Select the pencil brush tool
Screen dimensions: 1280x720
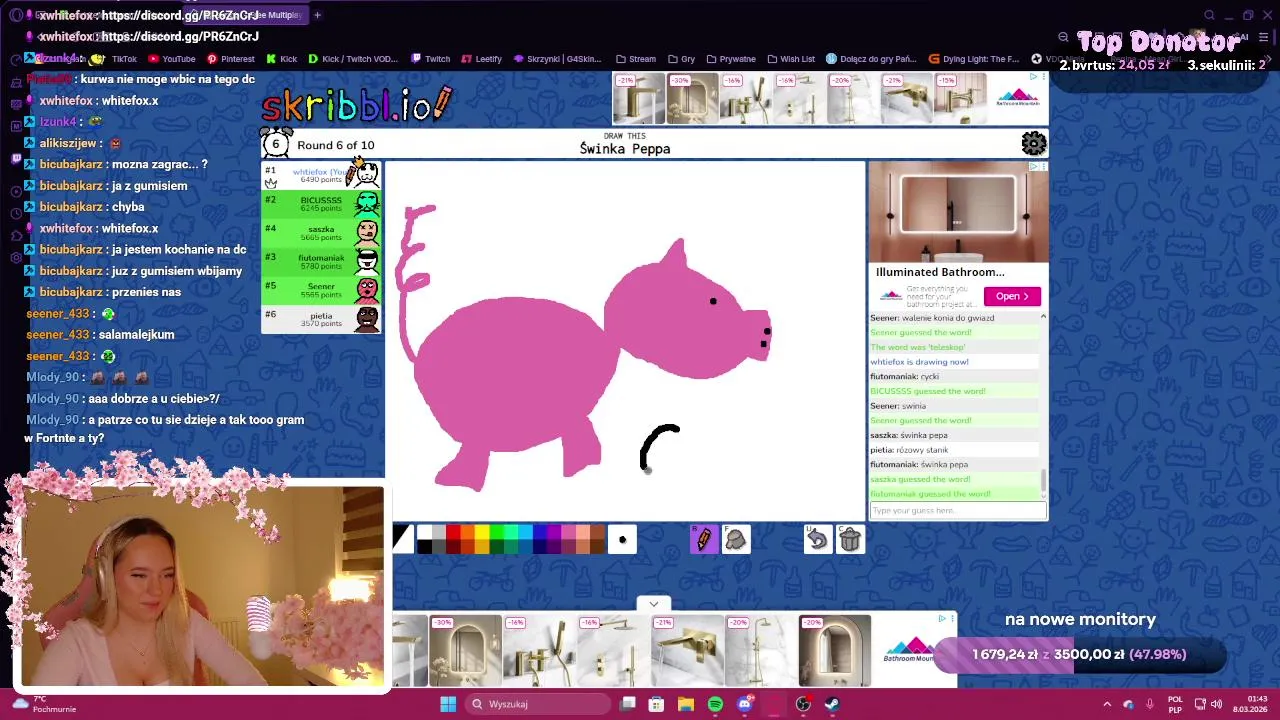coord(703,540)
